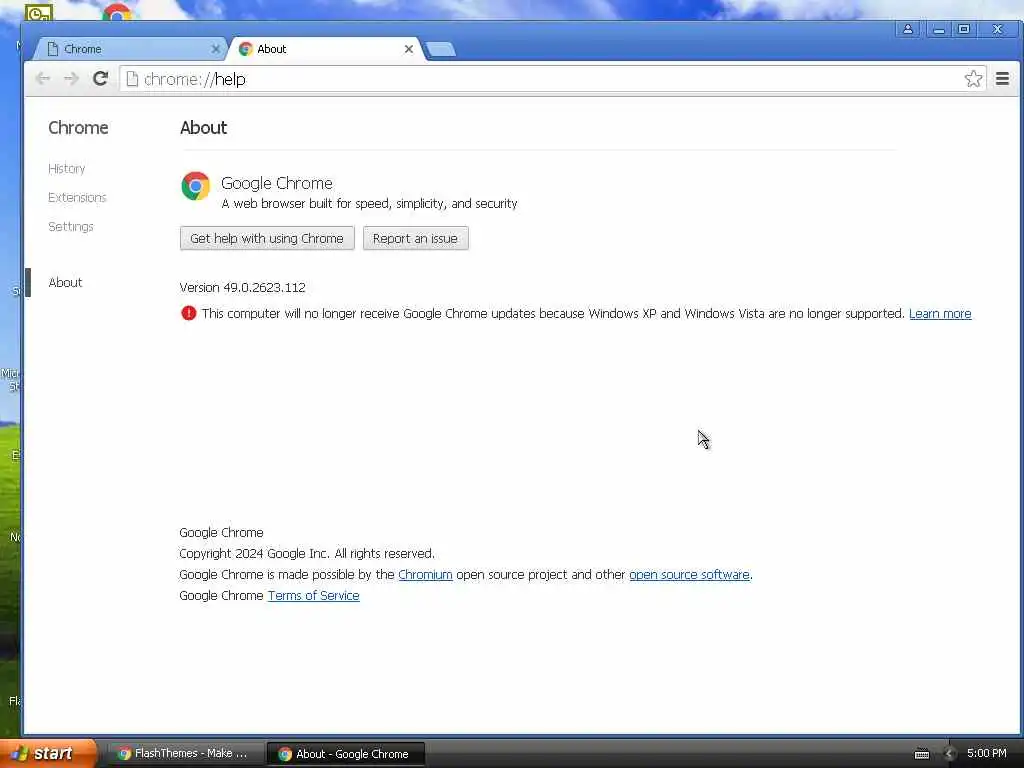Image resolution: width=1024 pixels, height=768 pixels.
Task: Click the keyboard icon in system tray
Action: click(921, 754)
